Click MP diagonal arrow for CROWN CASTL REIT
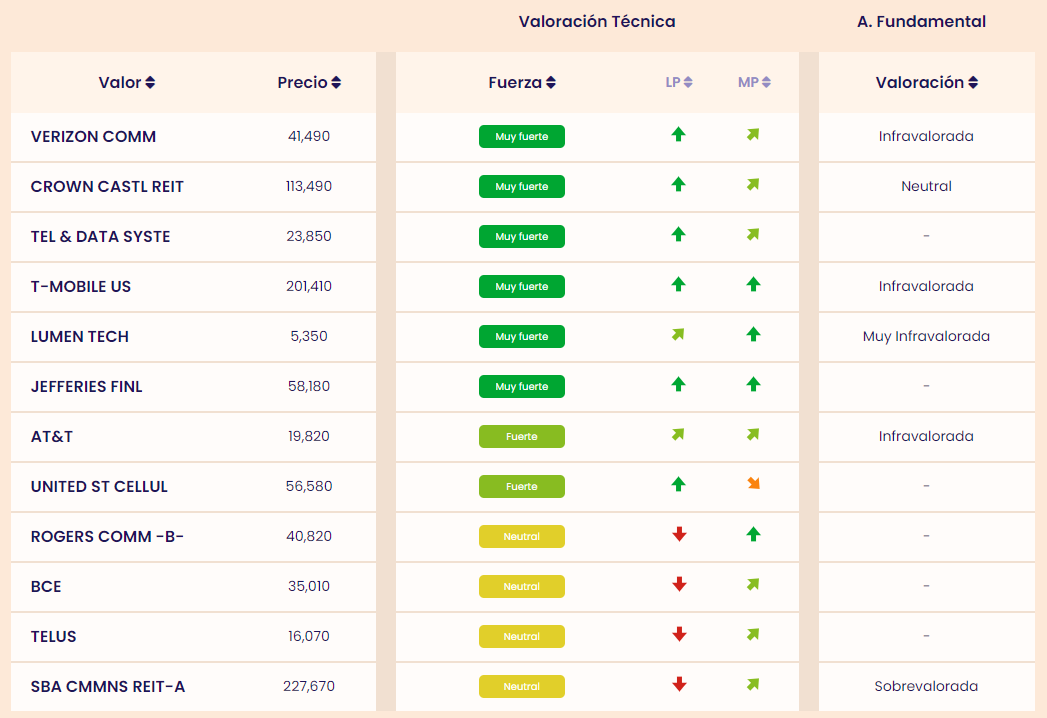The image size is (1047, 718). point(753,184)
